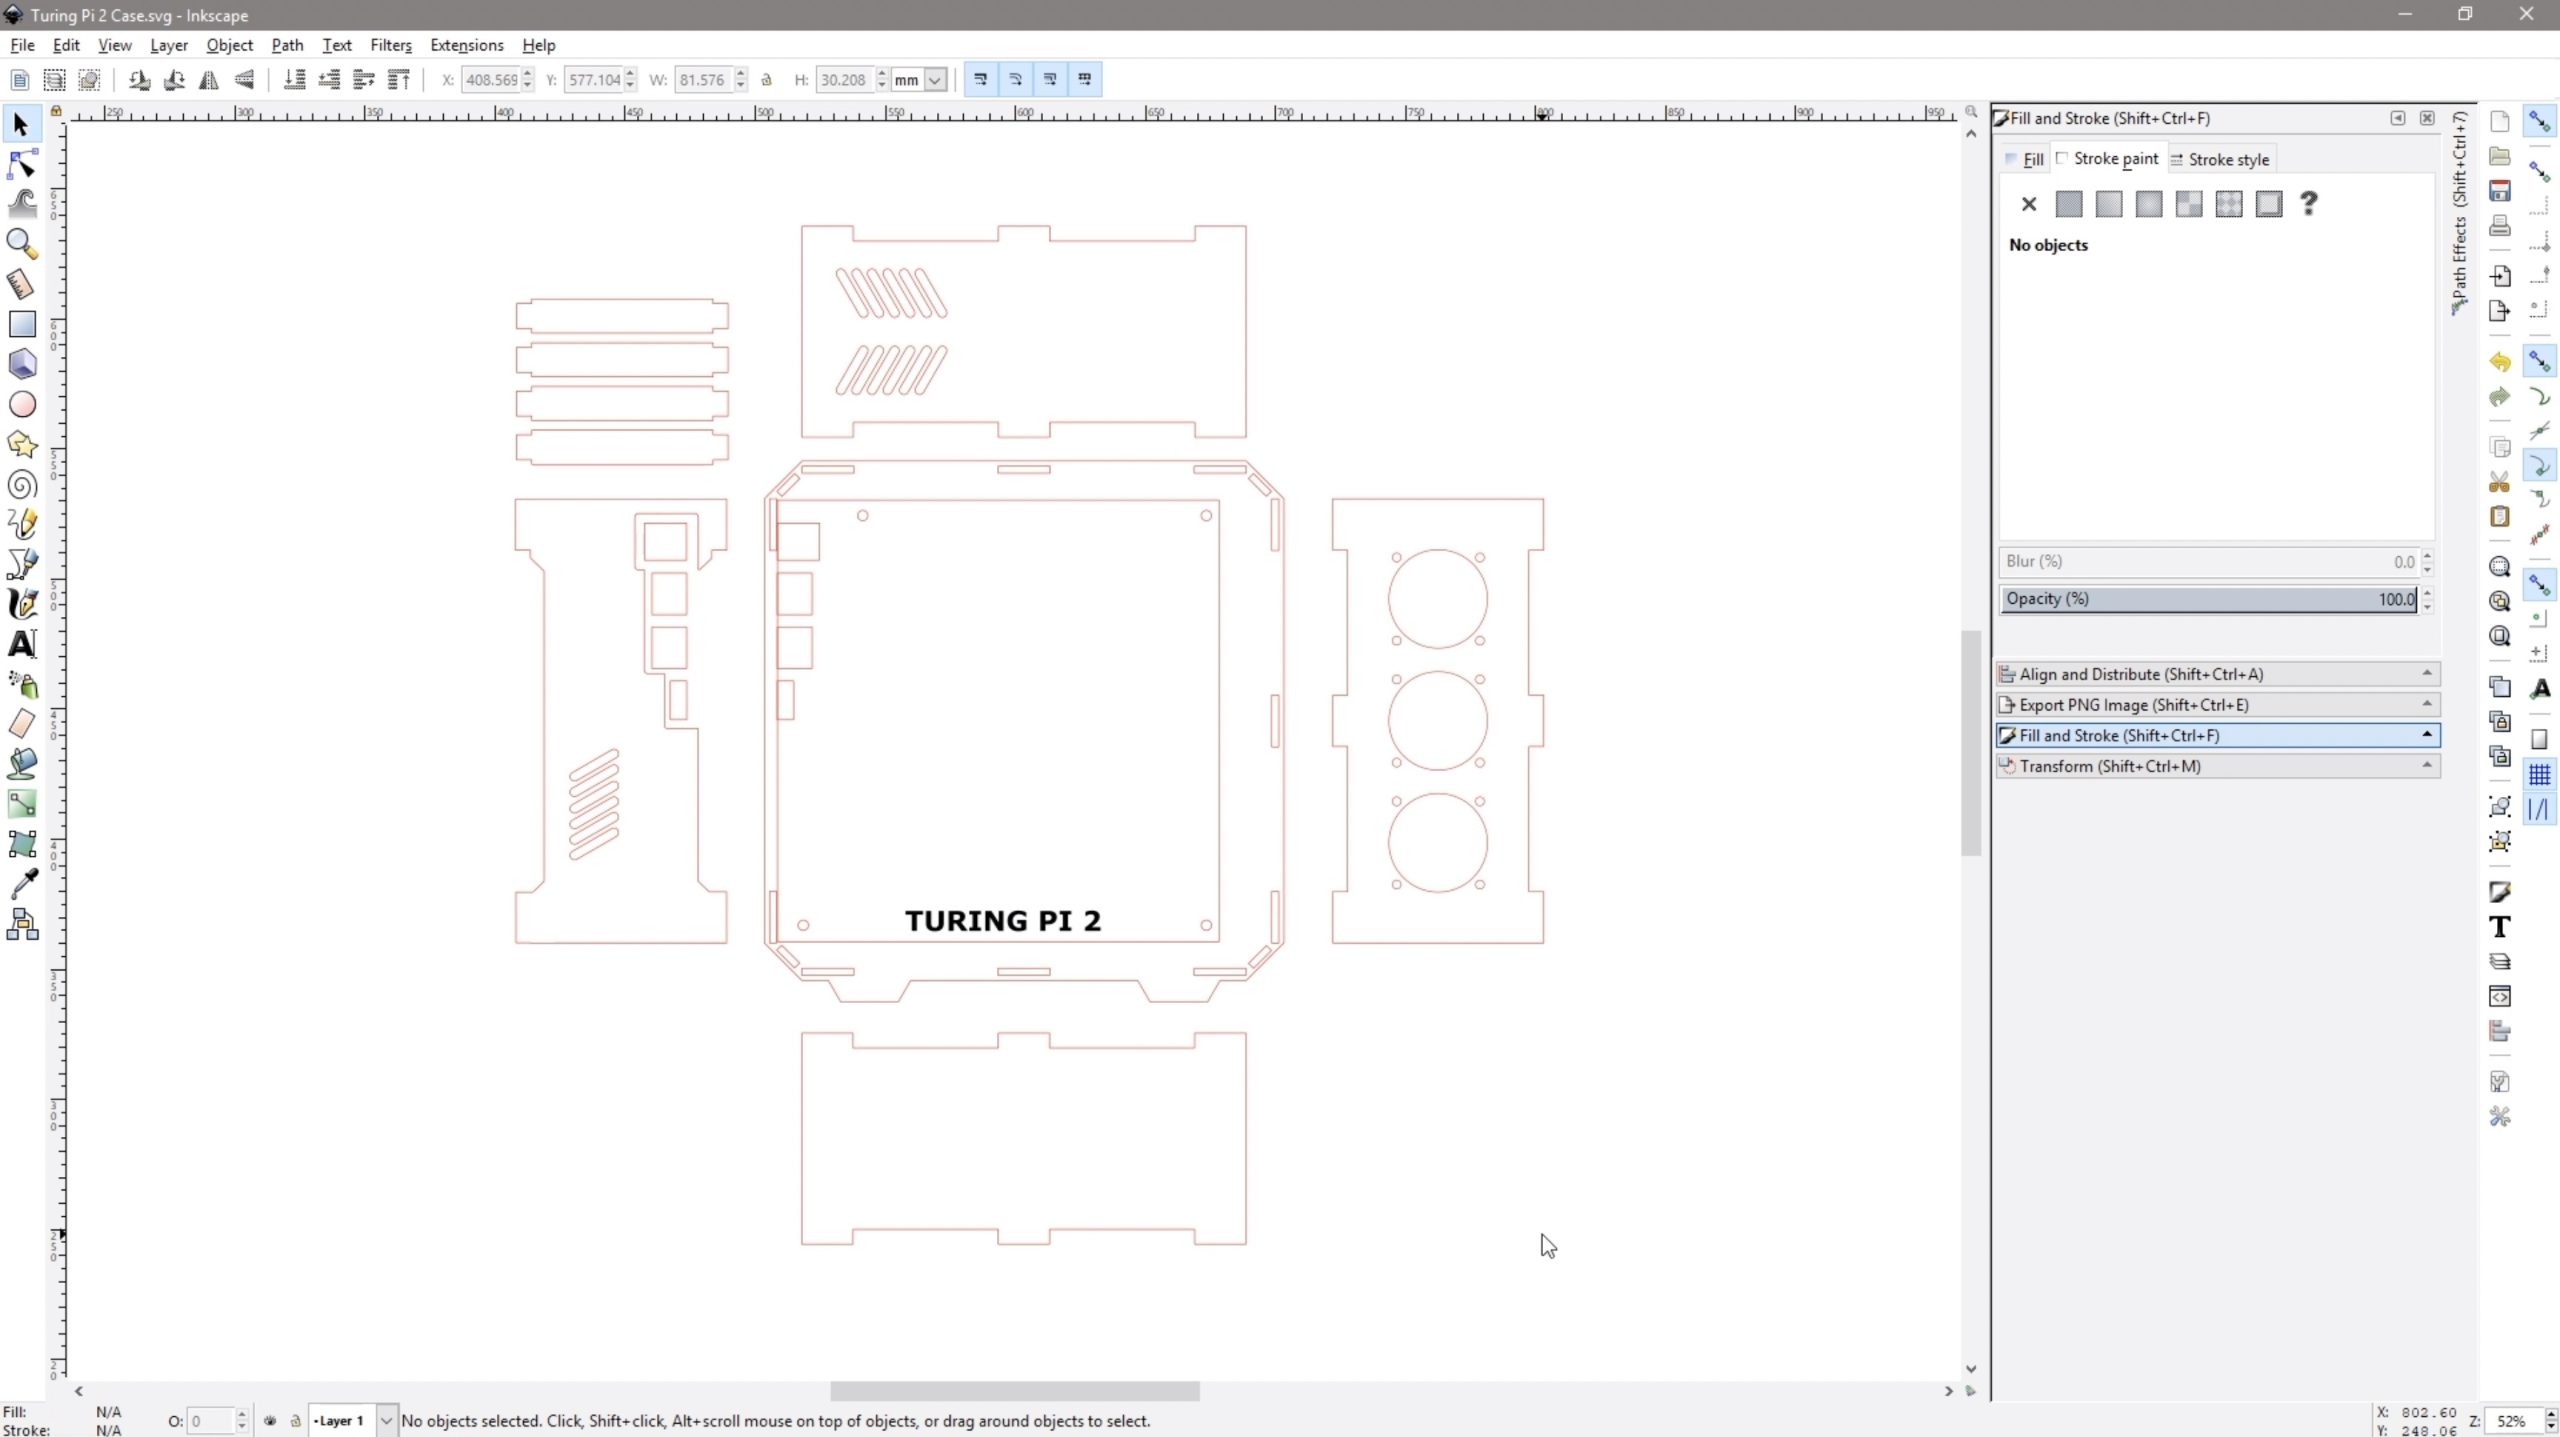The image size is (2560, 1437).
Task: Click the X position input field
Action: pyautogui.click(x=490, y=80)
